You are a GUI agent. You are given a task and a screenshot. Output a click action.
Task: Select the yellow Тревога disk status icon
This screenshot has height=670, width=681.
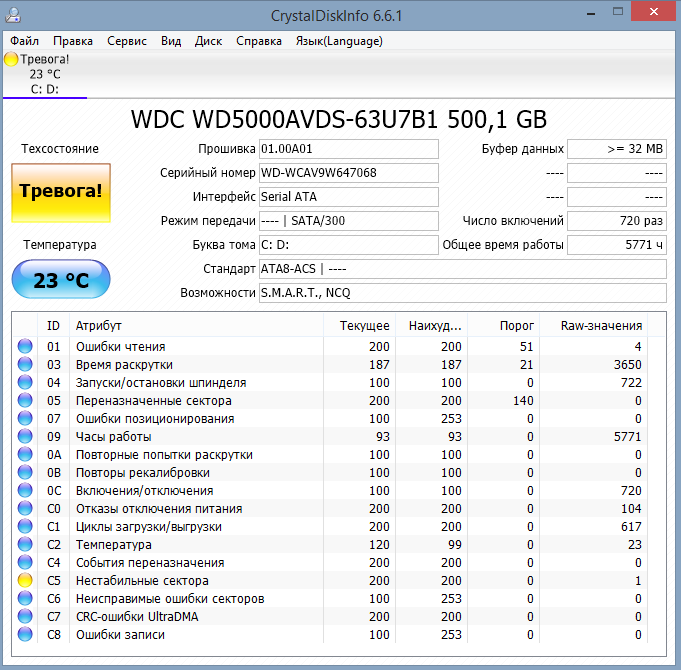11,59
